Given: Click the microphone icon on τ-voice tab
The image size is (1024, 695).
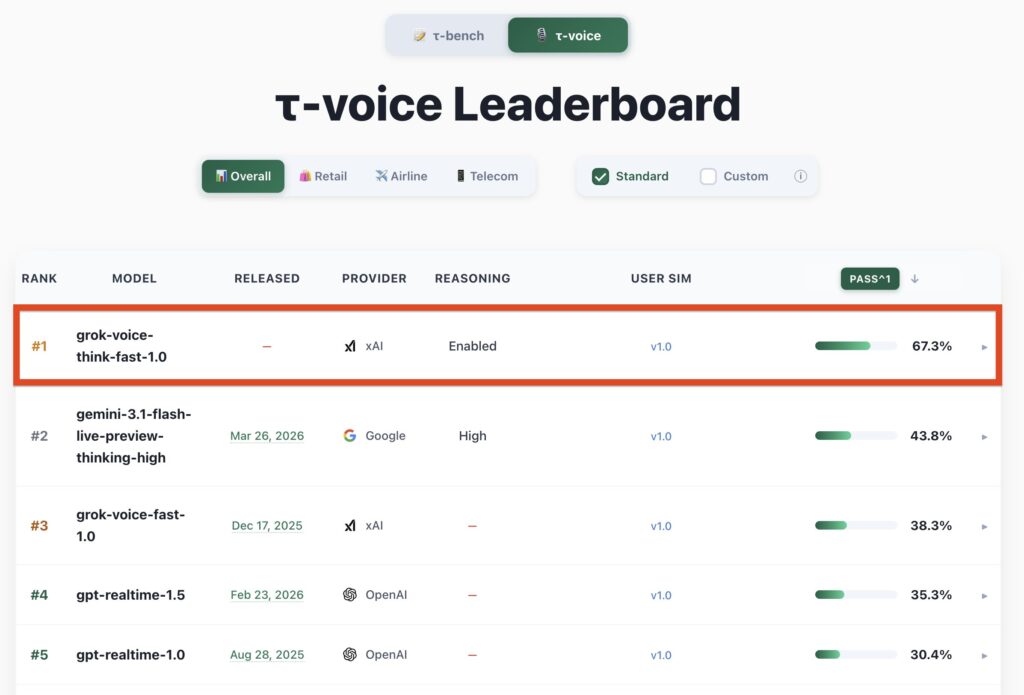Looking at the screenshot, I should (x=541, y=33).
